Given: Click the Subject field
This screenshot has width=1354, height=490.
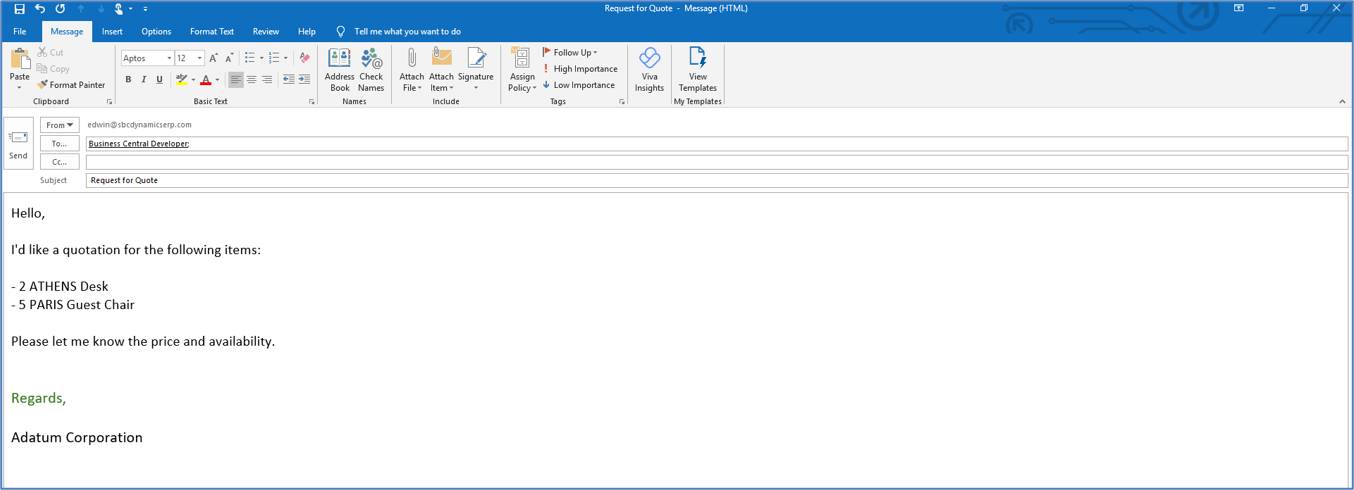Looking at the screenshot, I should point(716,181).
